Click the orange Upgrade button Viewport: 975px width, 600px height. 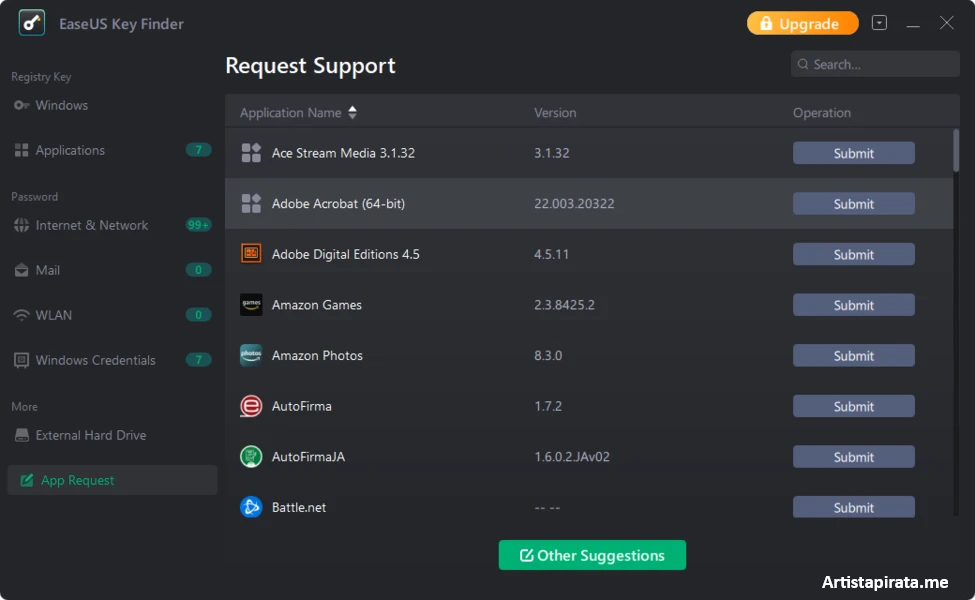pos(802,23)
